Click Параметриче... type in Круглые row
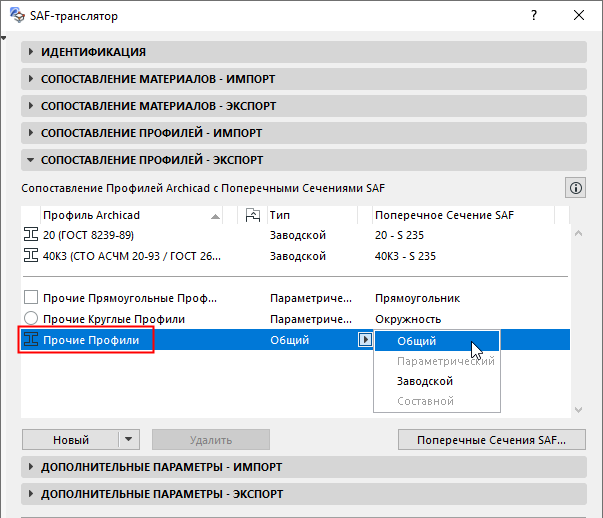 click(311, 319)
